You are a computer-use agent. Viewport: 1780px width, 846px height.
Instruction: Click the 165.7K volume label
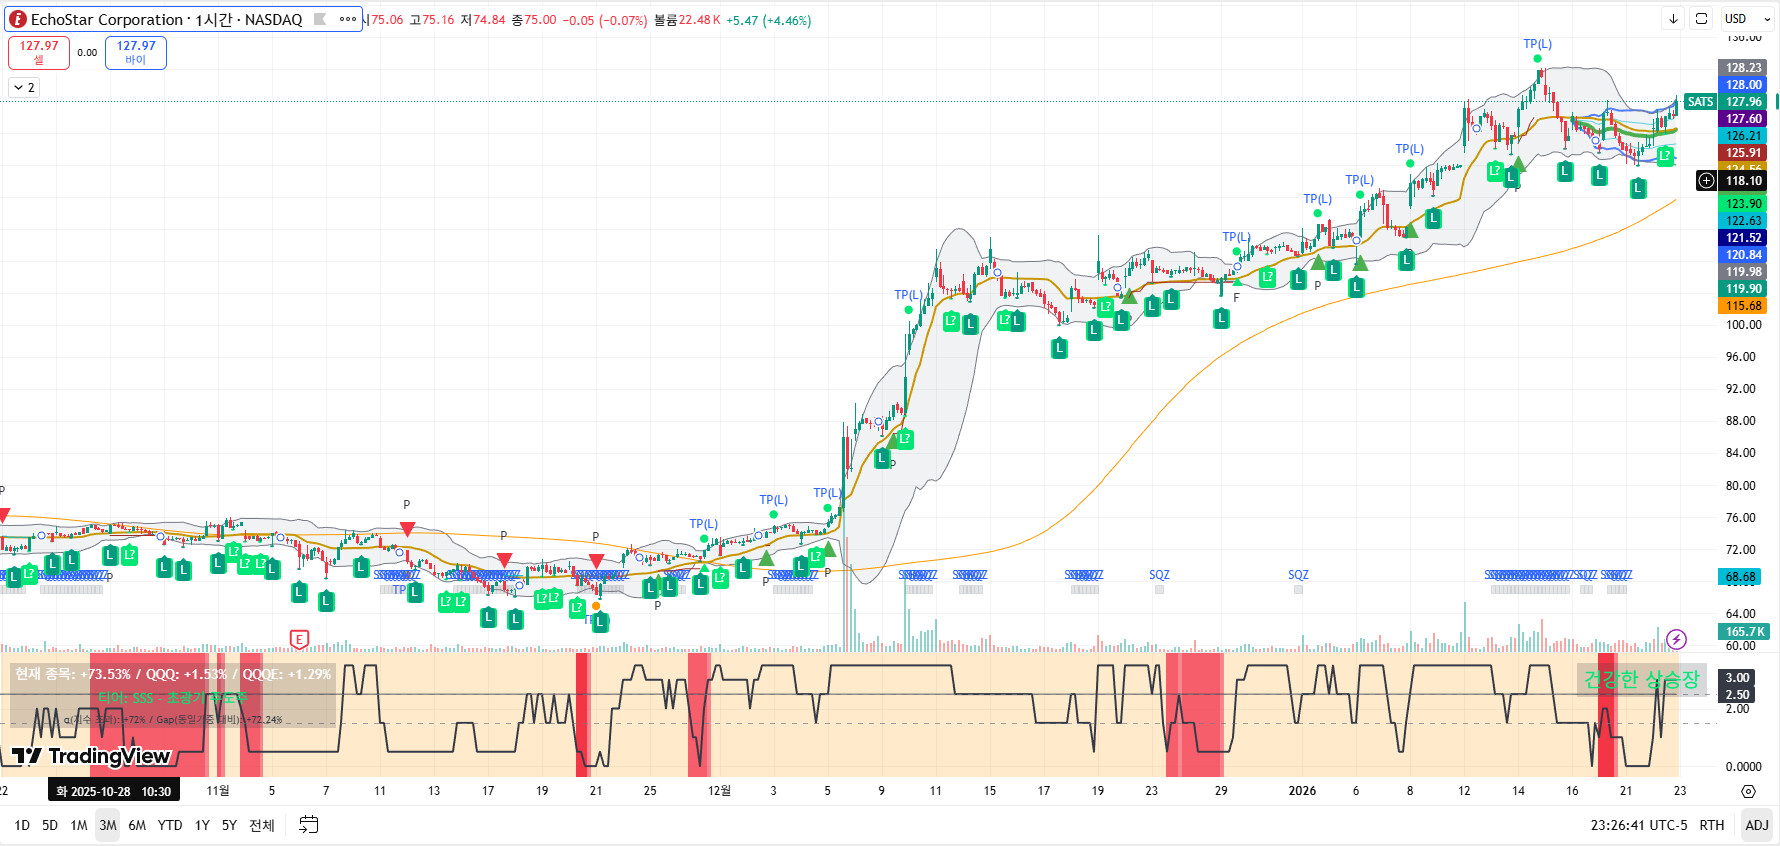[x=1745, y=632]
